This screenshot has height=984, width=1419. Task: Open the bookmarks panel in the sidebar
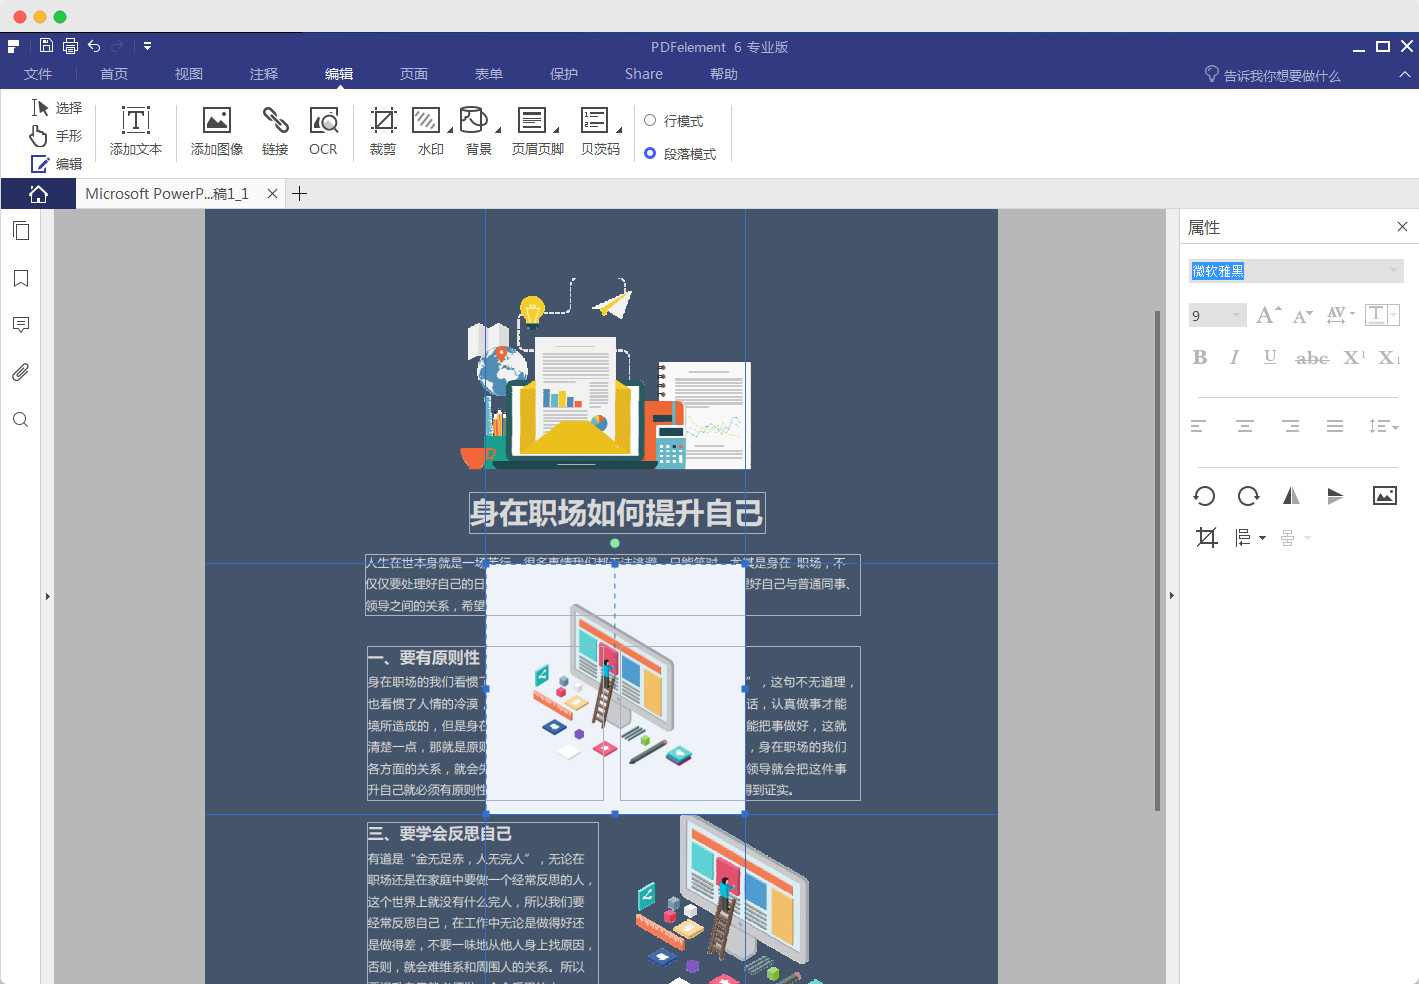20,278
